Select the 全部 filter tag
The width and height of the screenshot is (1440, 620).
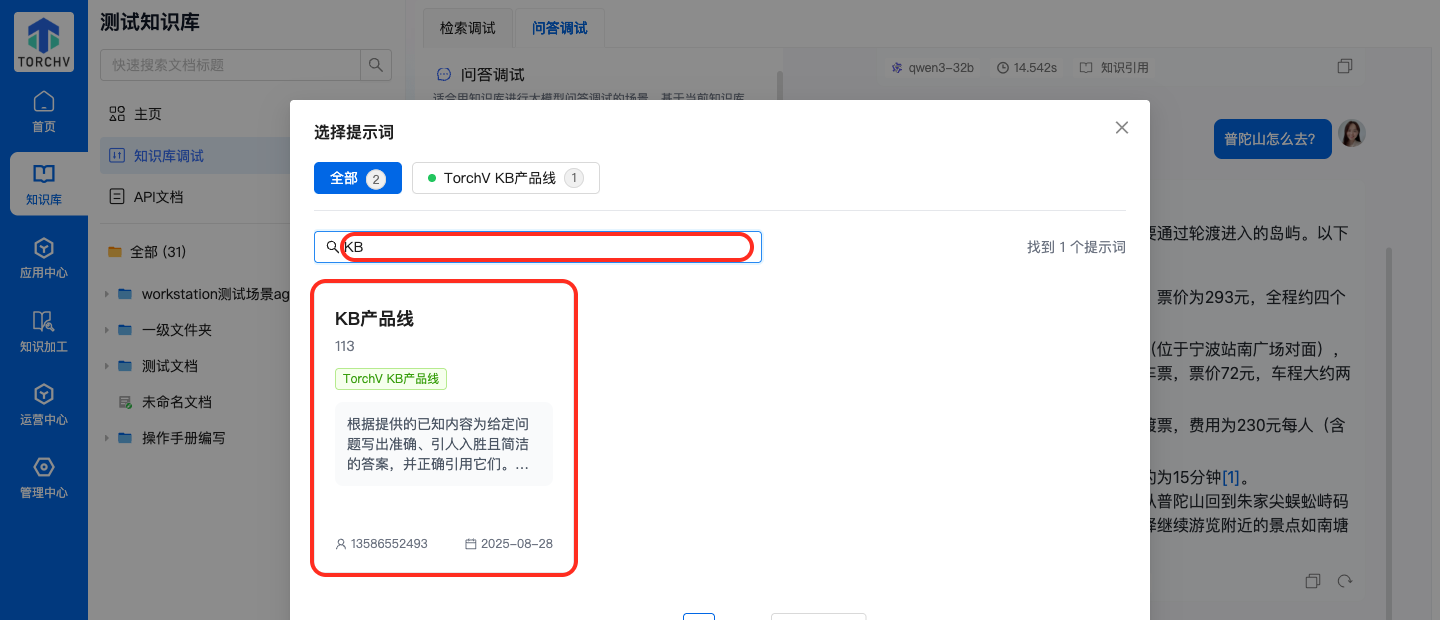click(357, 178)
